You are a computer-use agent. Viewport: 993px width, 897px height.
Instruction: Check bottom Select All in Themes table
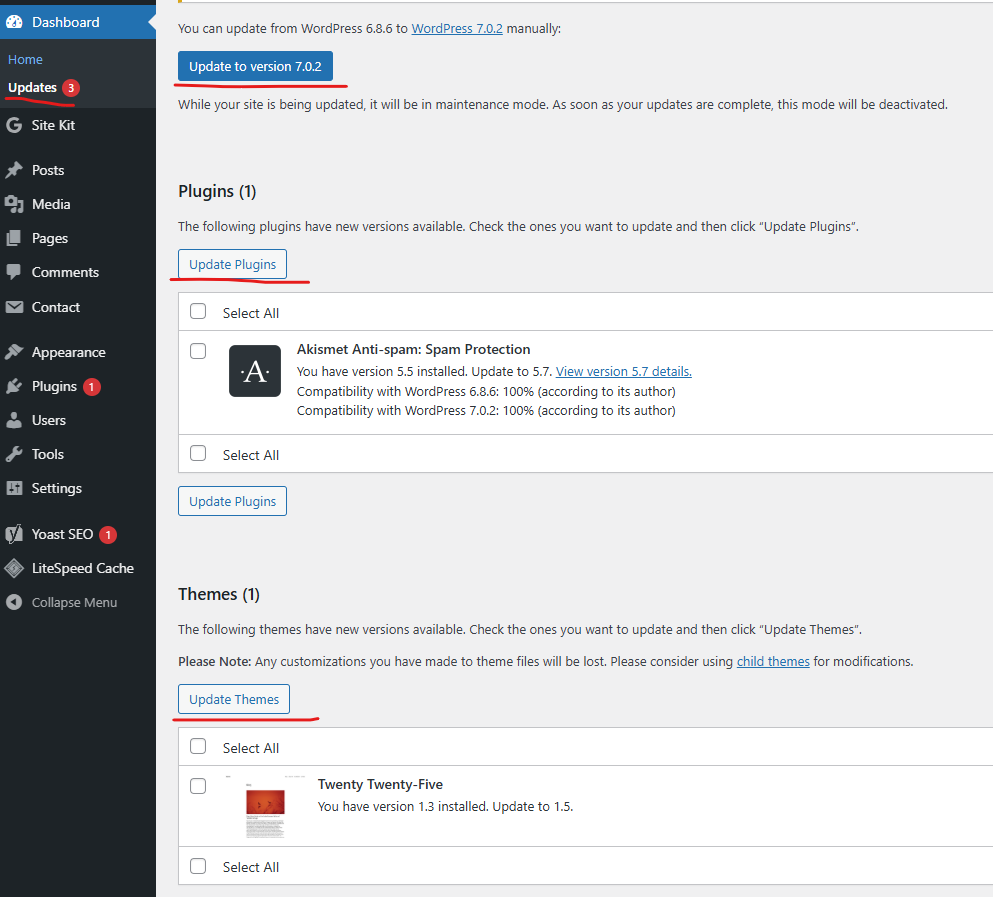coord(198,866)
